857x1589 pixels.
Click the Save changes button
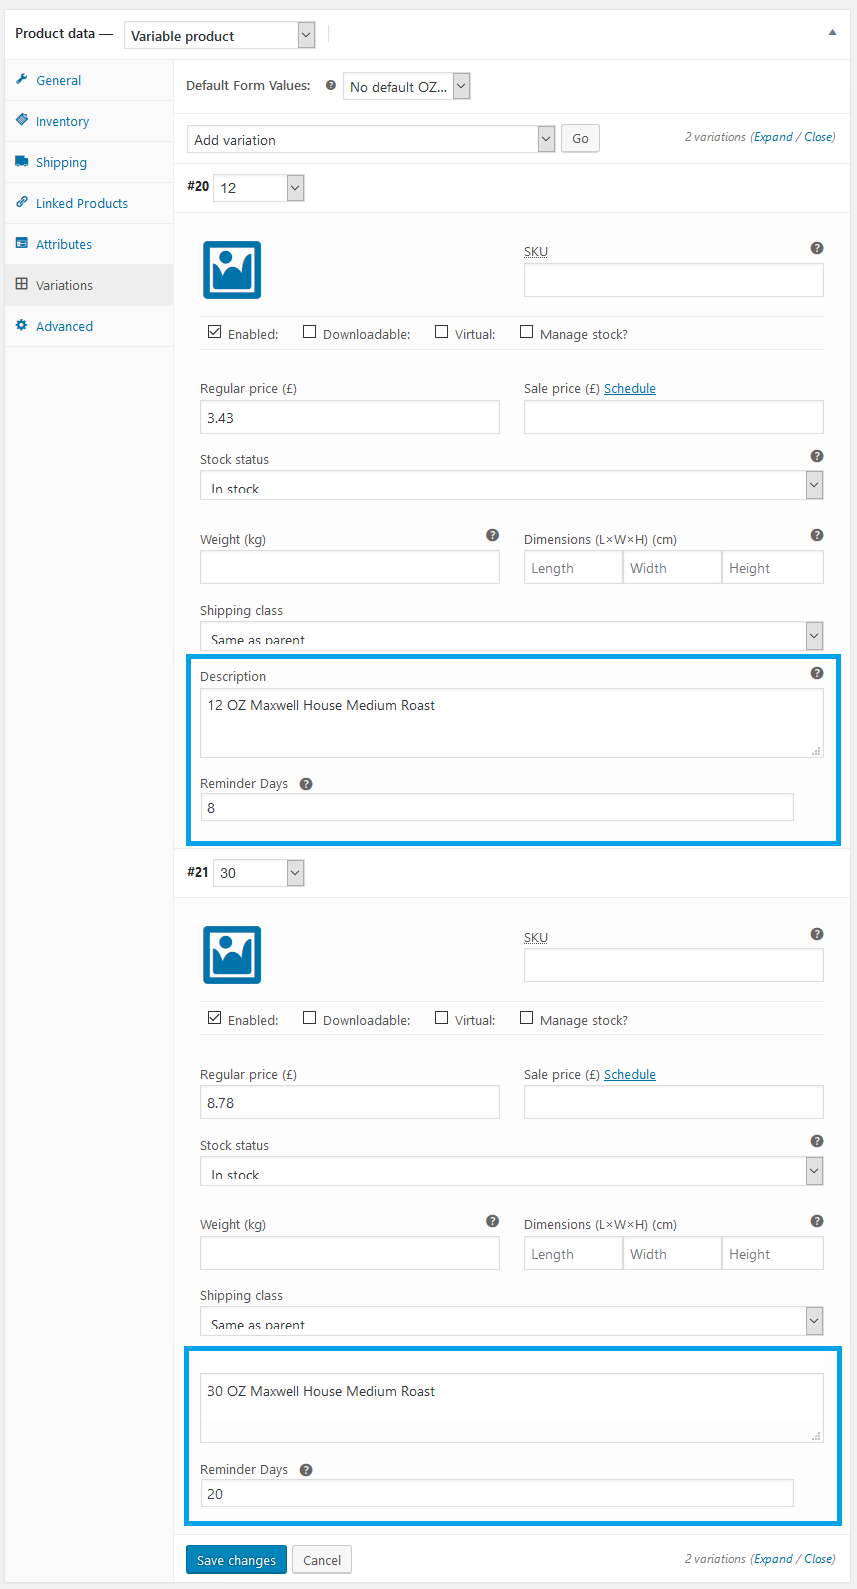pyautogui.click(x=236, y=1560)
